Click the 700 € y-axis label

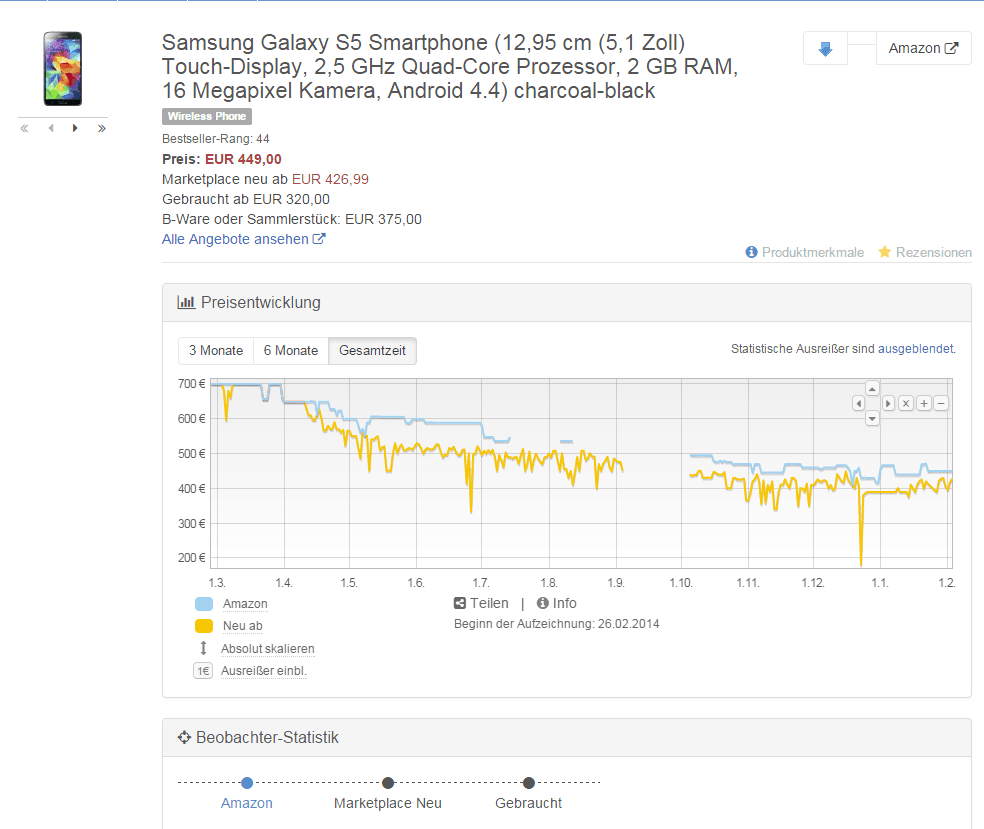(191, 383)
